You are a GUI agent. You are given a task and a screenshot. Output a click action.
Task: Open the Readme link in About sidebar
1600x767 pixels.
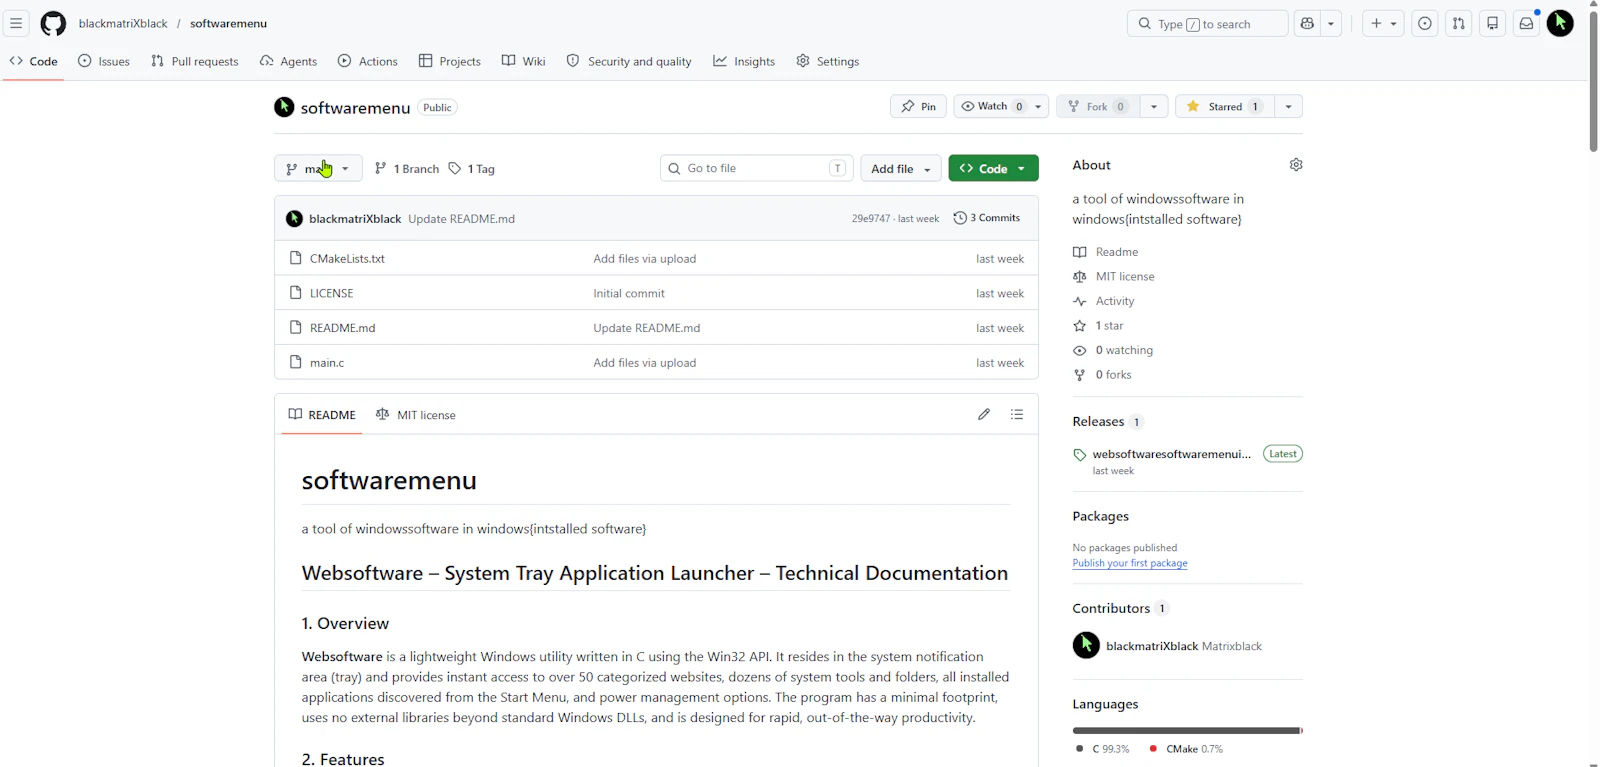click(x=1117, y=252)
